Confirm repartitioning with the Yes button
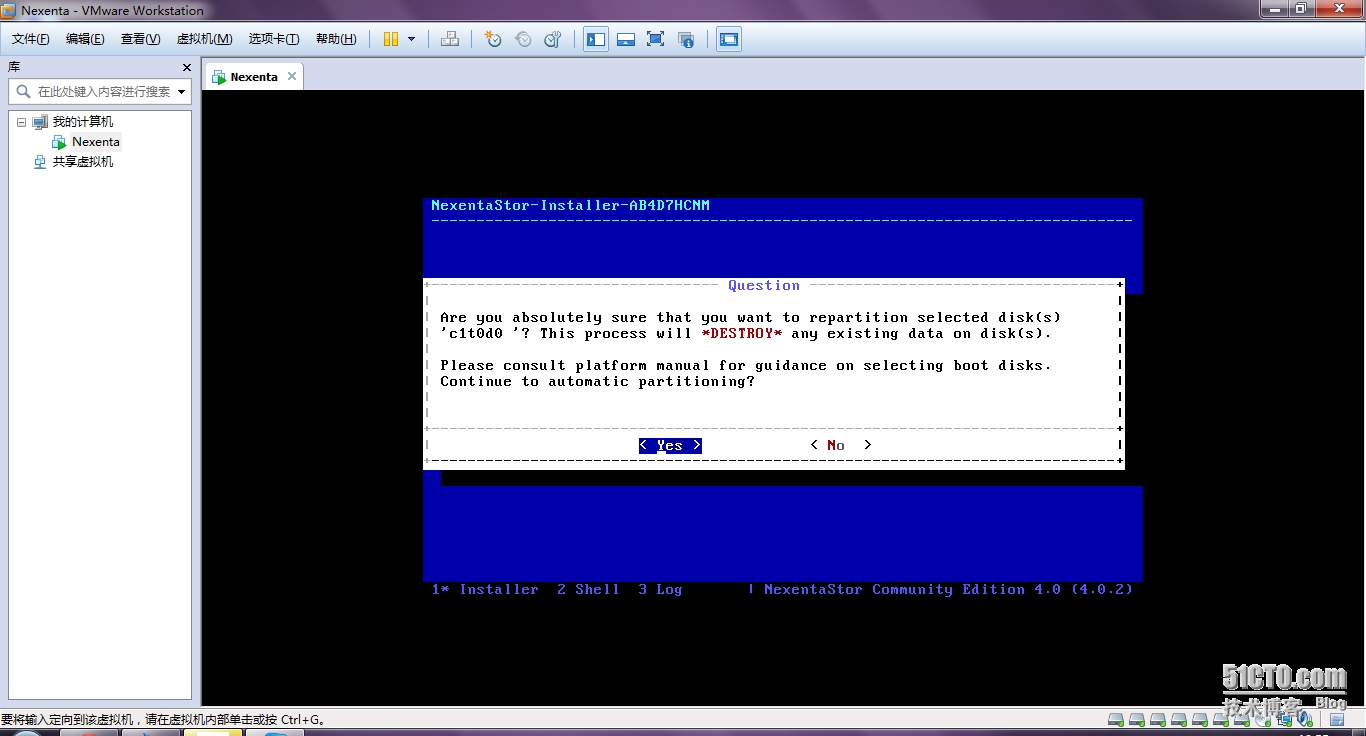 tap(670, 445)
